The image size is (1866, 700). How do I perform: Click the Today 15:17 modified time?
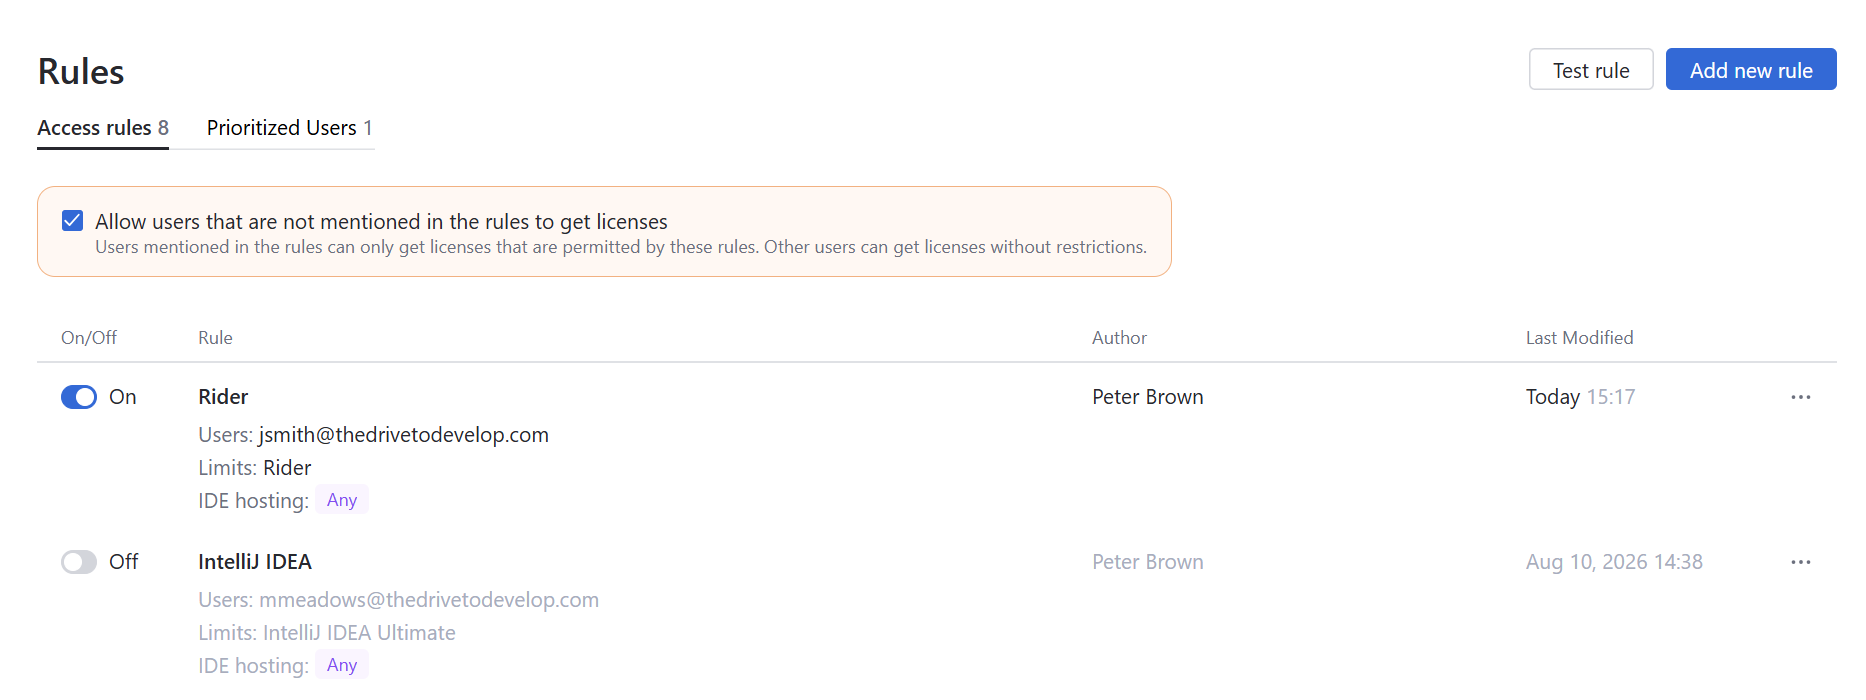coord(1580,397)
